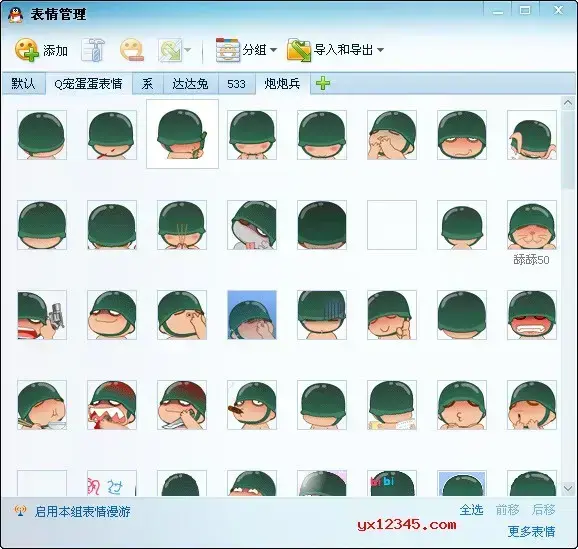Switch to the 默认 tab

coord(23,84)
